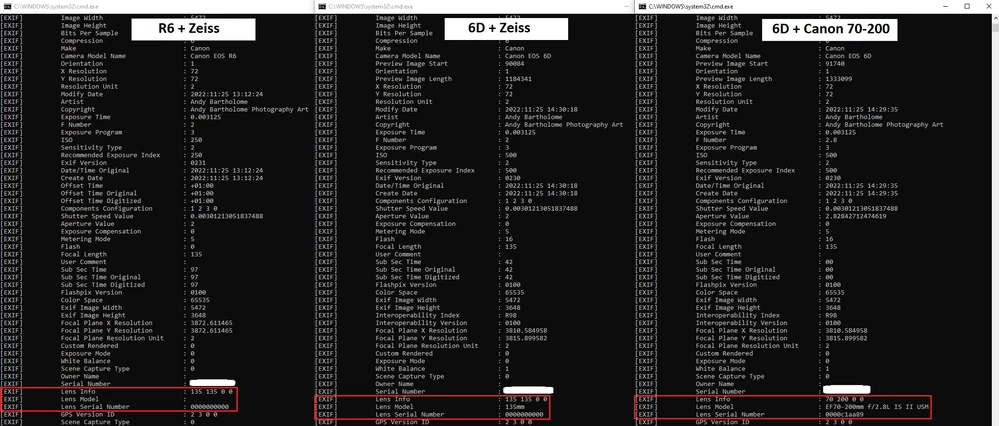Click Sub Sec Time value '42' in the middle window
This screenshot has height=426, width=999.
[x=509, y=262]
